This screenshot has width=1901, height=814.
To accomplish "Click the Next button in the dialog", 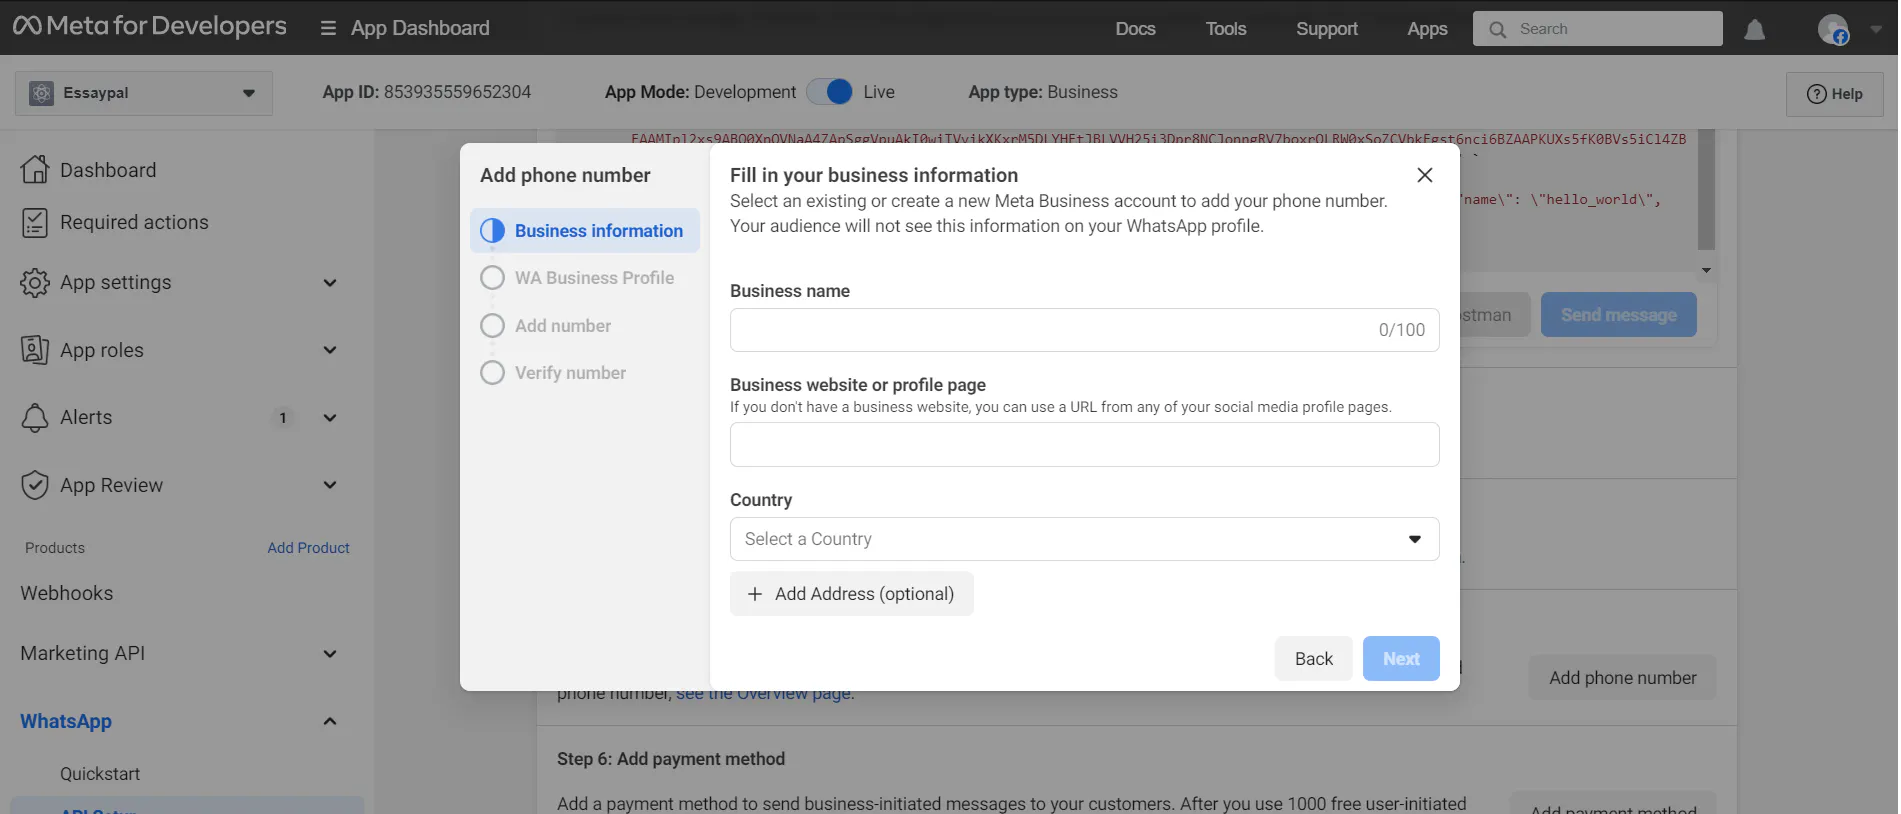I will coord(1401,659).
